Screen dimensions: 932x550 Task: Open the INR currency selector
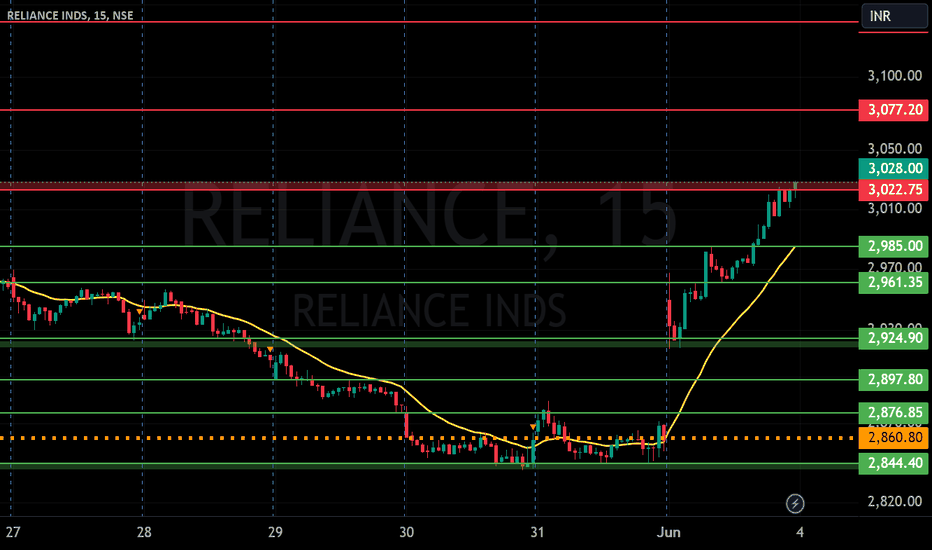click(894, 16)
